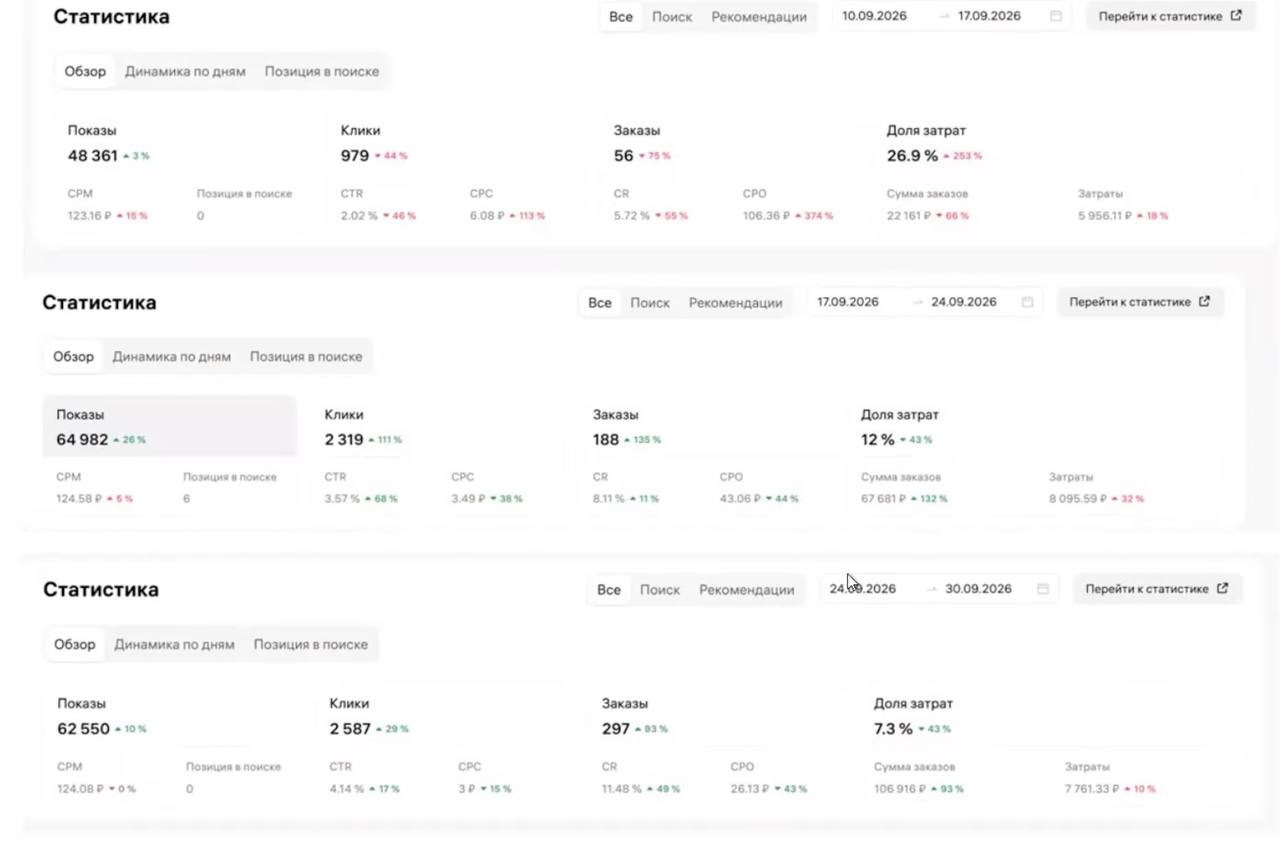Image resolution: width=1280 pixels, height=865 pixels.
Task: Click the end date field showing 30.09.2026
Action: click(x=979, y=589)
